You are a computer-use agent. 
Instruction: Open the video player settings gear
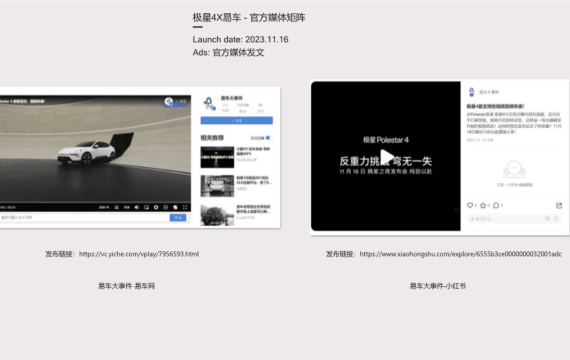(x=156, y=207)
